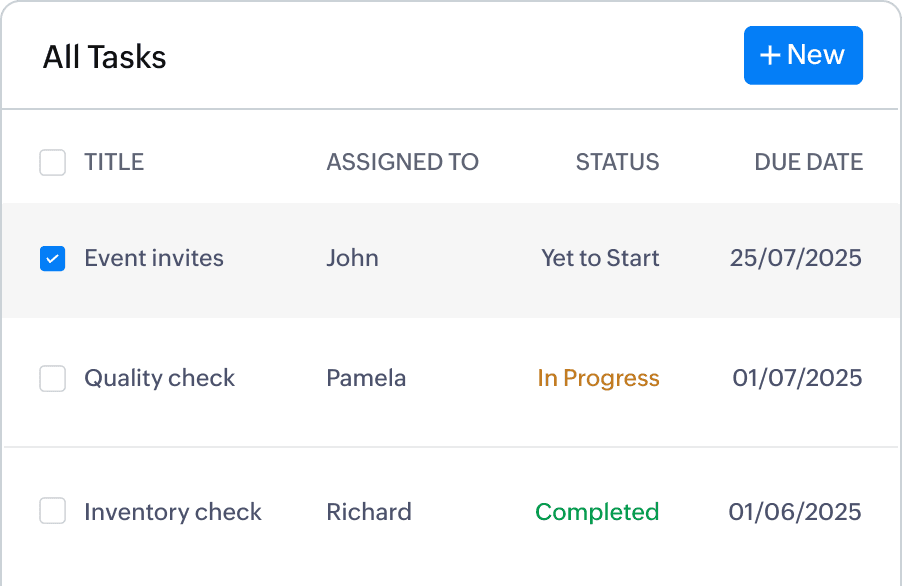Sort by the Title column header
902x586 pixels.
click(114, 162)
